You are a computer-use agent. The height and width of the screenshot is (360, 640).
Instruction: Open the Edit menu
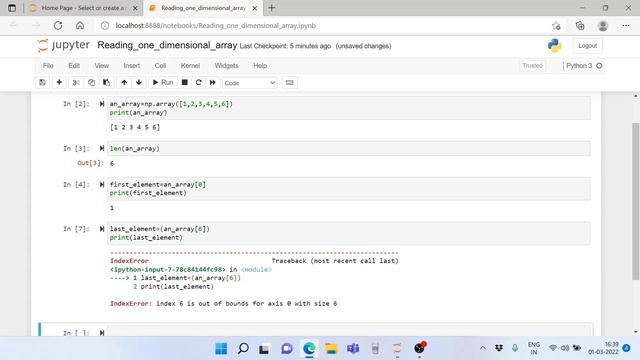(74, 66)
